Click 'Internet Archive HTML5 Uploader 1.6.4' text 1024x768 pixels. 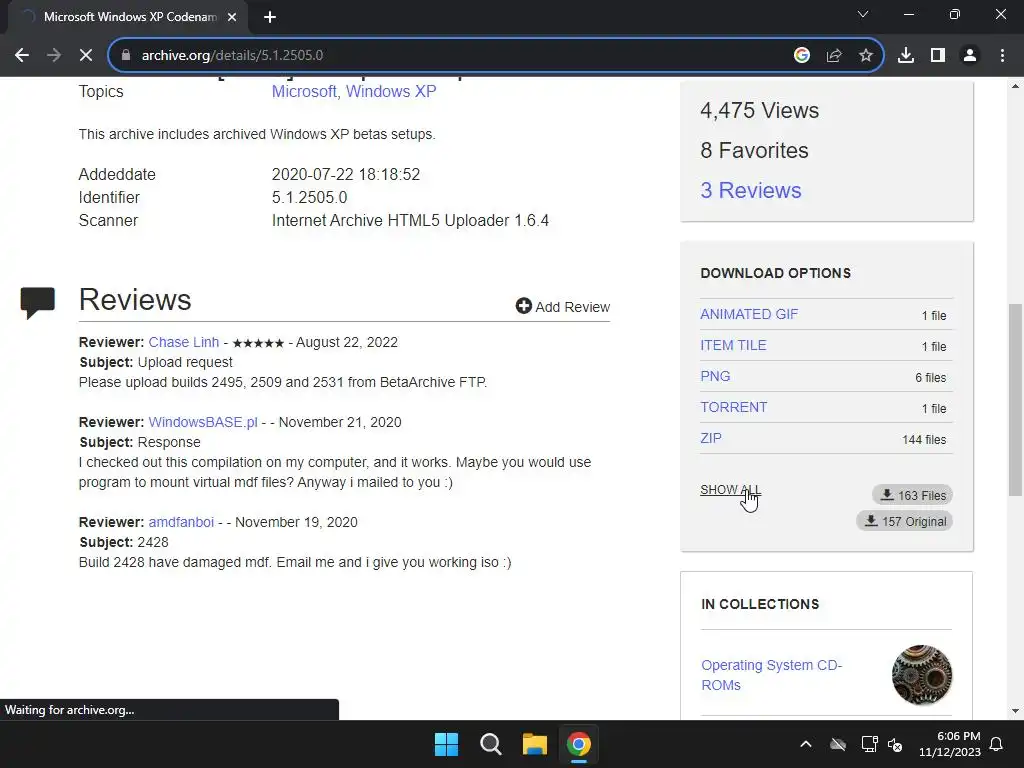tap(410, 220)
